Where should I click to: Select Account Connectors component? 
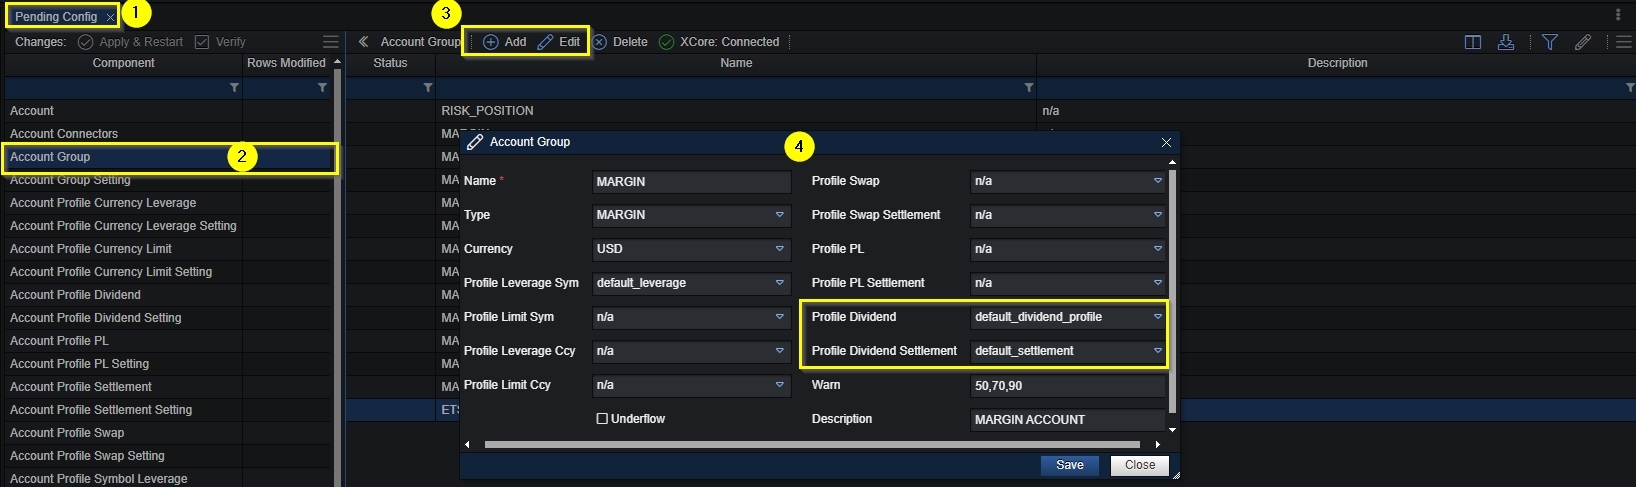point(167,134)
